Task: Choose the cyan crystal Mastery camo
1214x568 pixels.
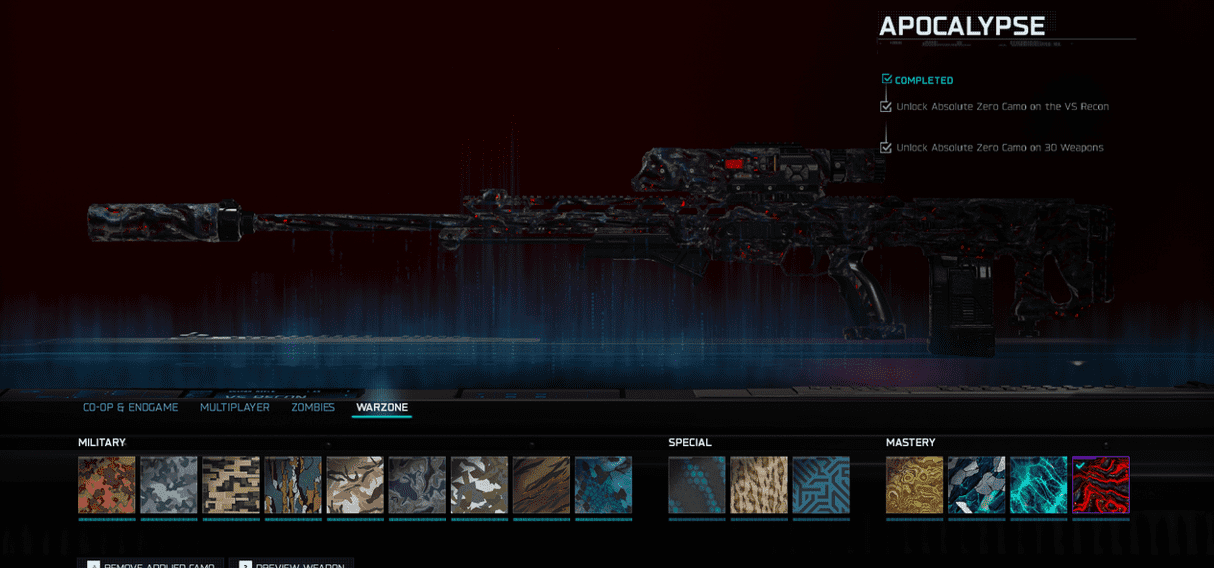Action: (x=1038, y=485)
